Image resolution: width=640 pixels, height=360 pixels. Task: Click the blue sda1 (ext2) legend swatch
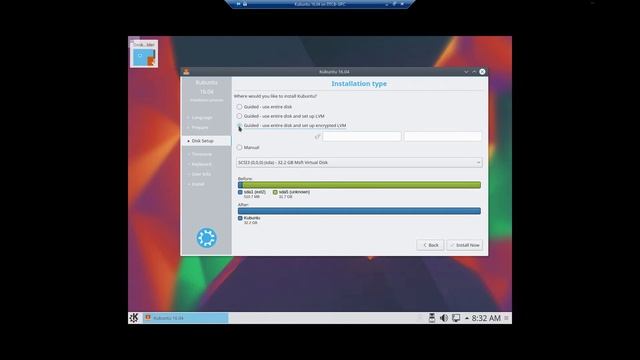240,192
